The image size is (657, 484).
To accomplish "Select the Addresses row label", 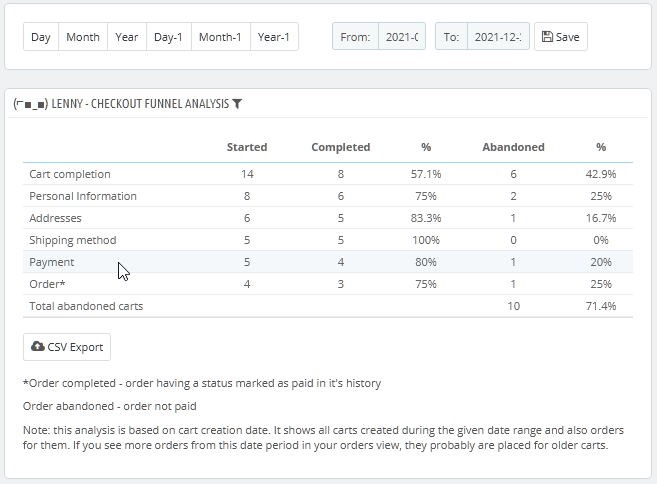I will (55, 218).
